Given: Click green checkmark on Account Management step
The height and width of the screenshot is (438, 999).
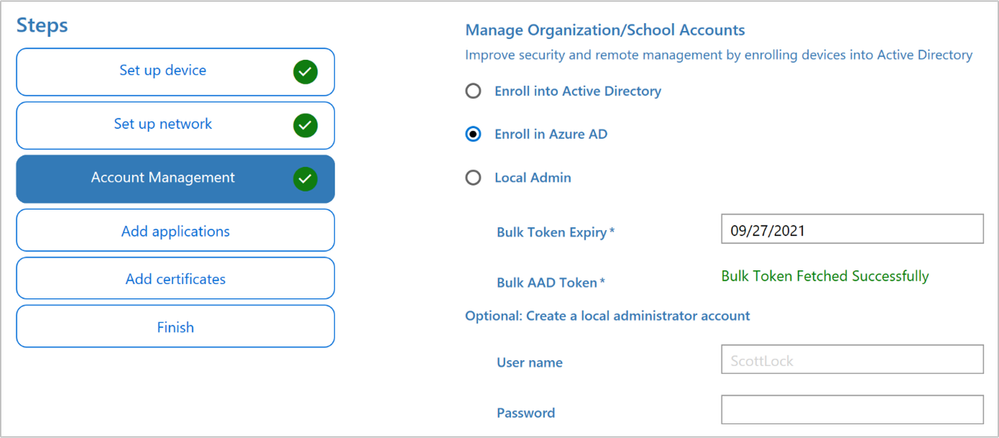Looking at the screenshot, I should coord(306,179).
